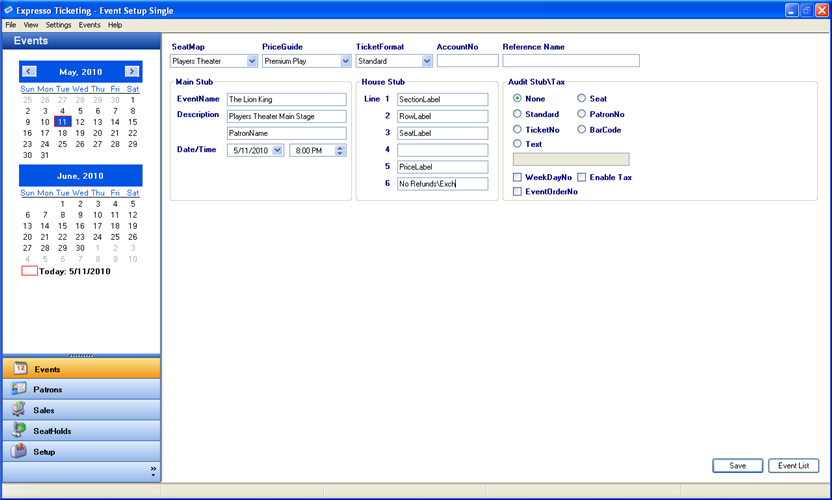Click the Save button
The width and height of the screenshot is (832, 500).
737,466
